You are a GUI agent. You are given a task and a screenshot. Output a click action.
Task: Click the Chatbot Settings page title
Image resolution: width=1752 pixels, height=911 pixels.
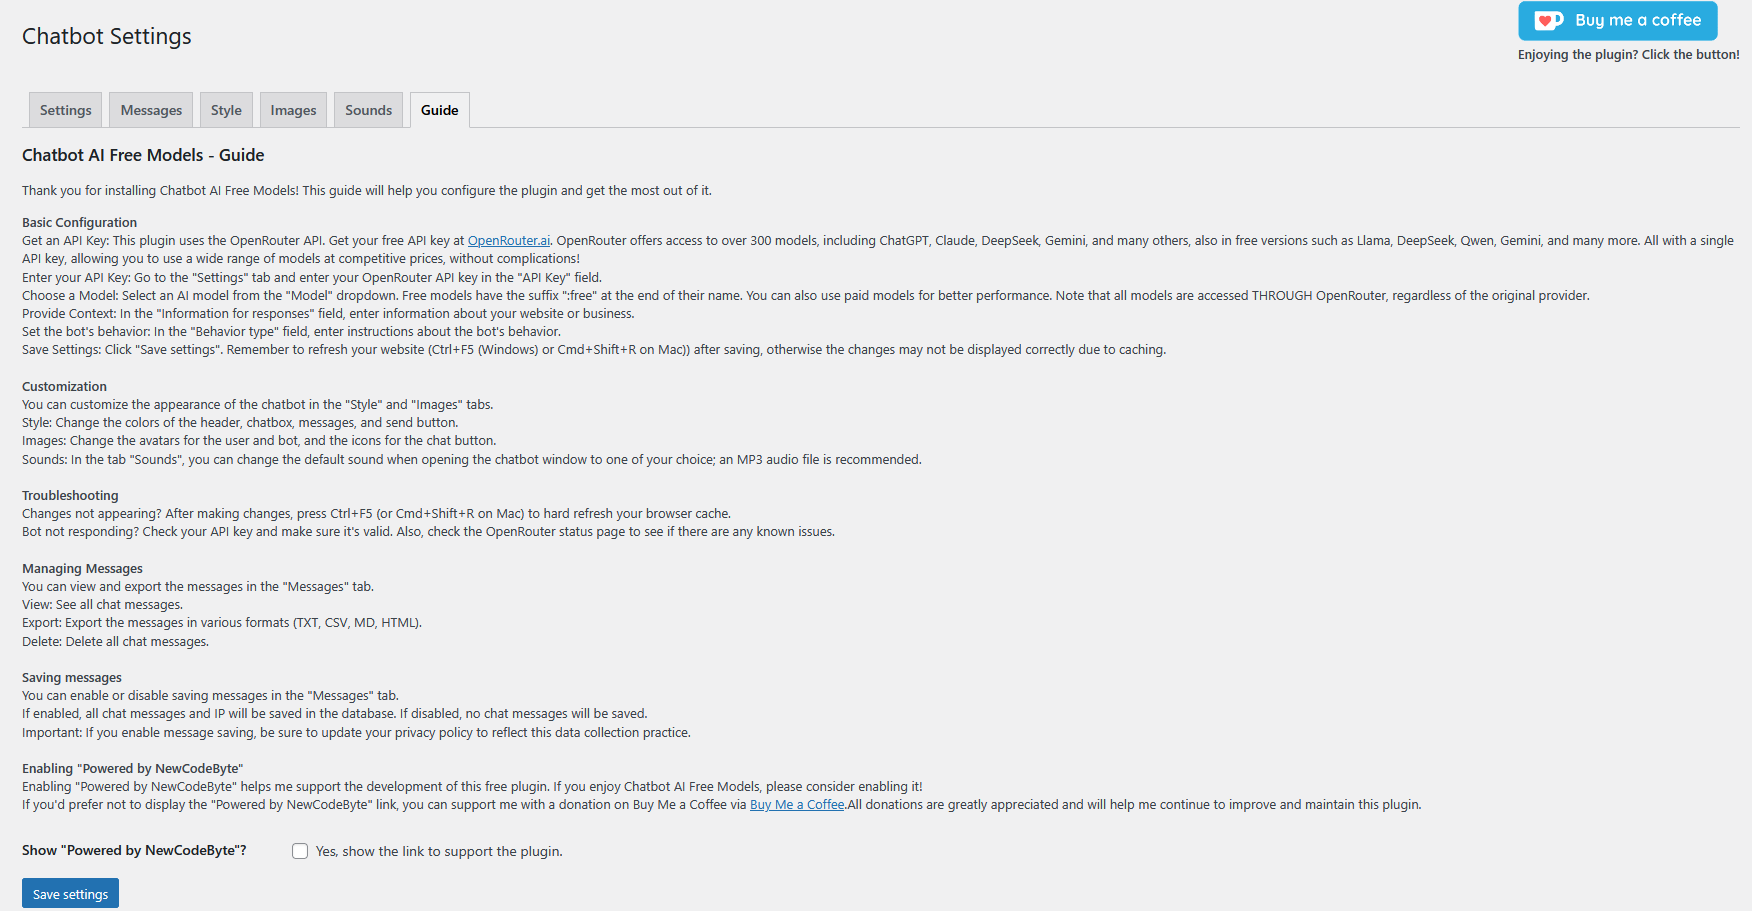click(x=107, y=37)
